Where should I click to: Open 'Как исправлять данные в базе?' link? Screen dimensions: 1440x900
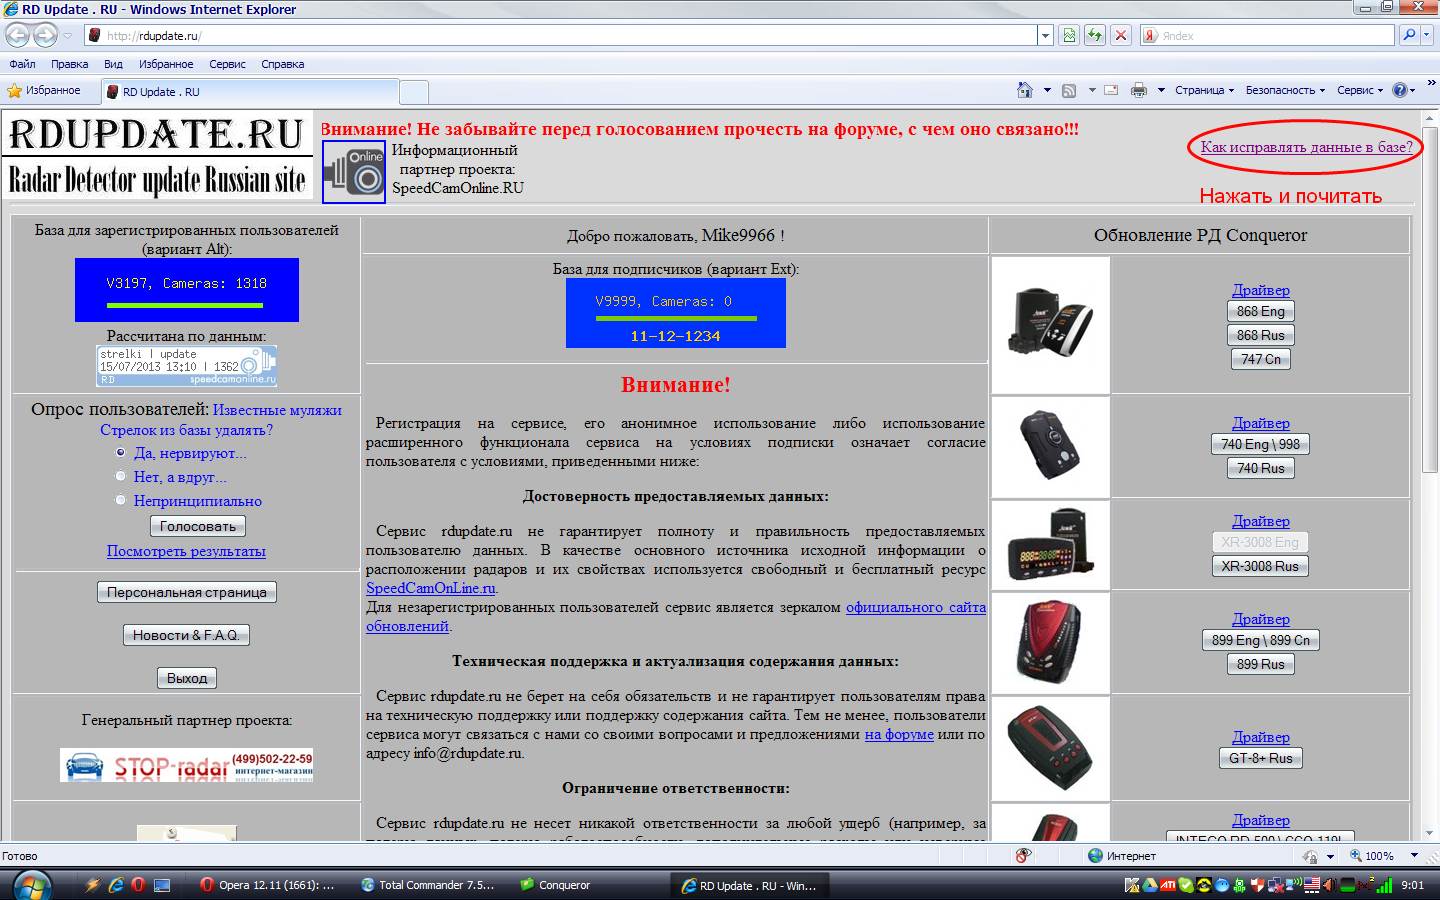1306,147
